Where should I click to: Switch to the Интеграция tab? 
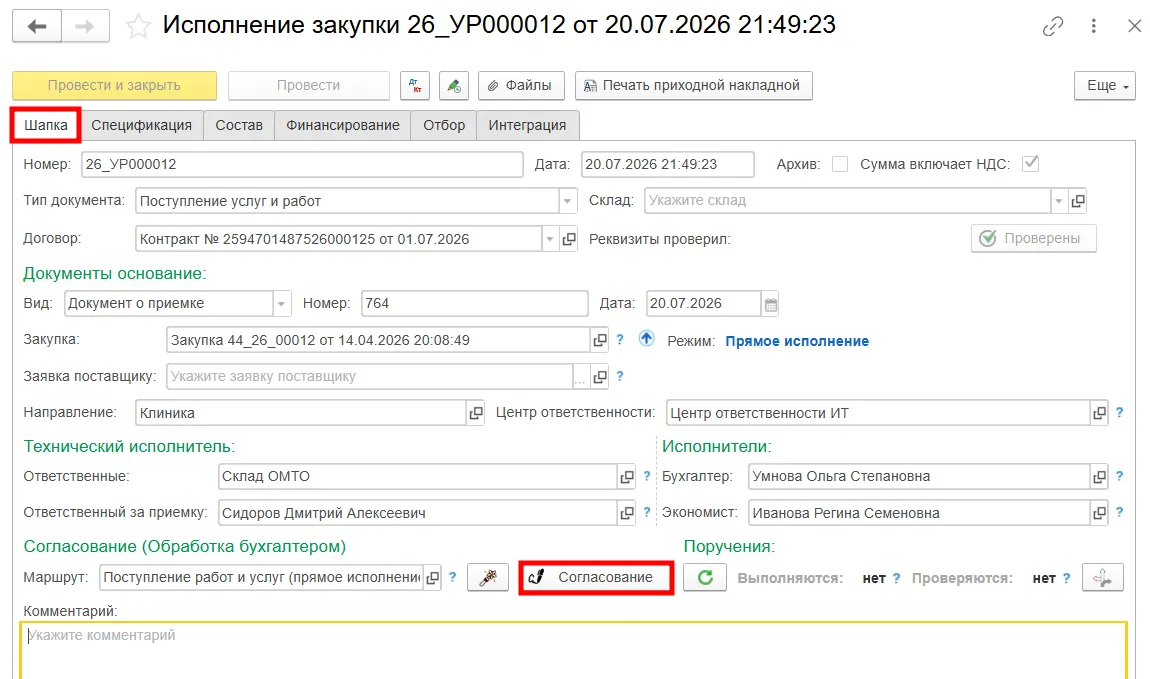pos(527,125)
